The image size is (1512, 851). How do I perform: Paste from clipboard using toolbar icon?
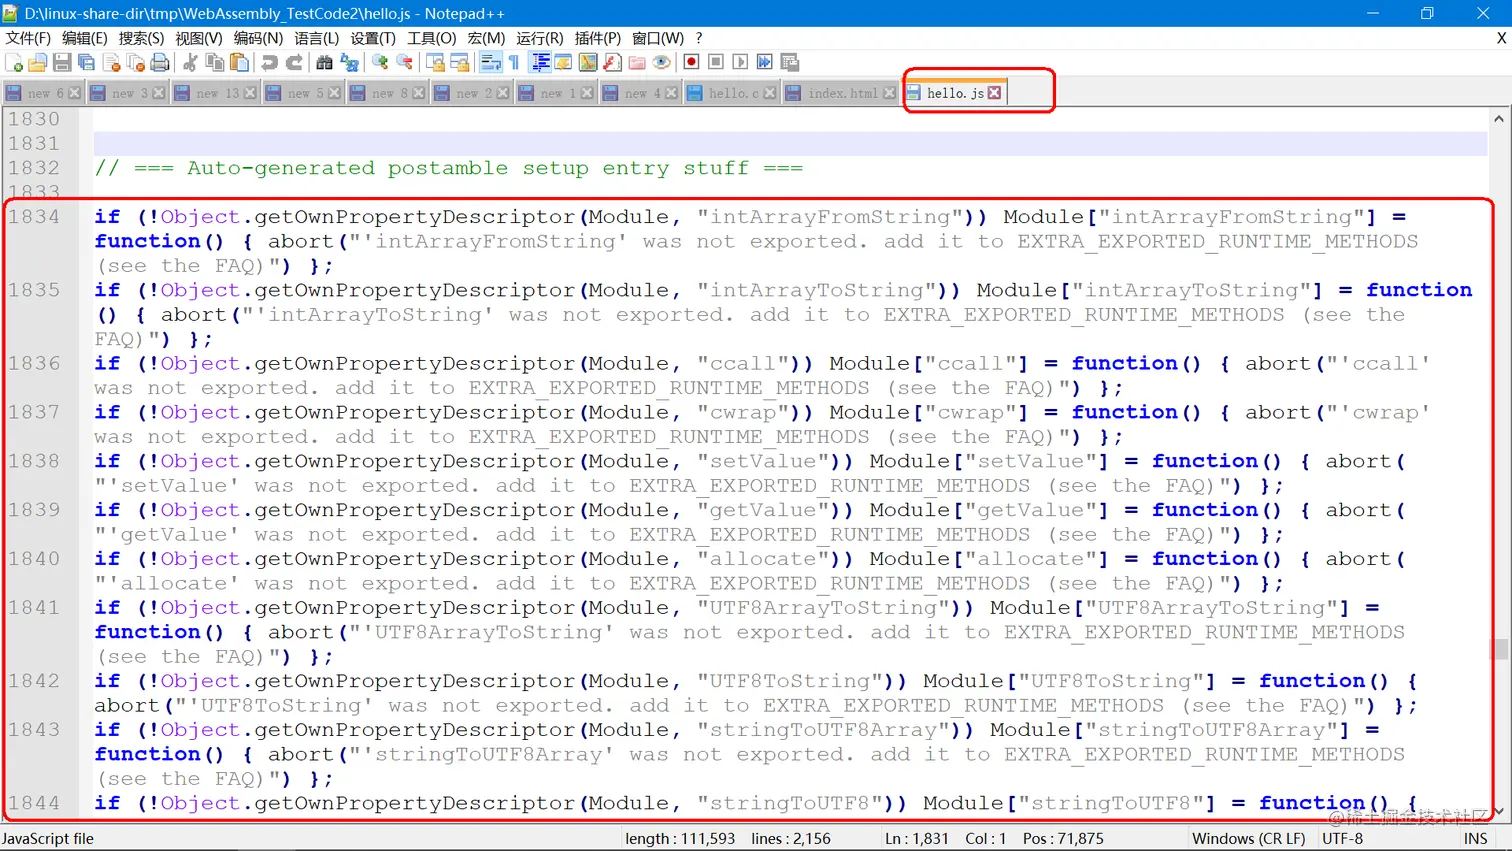tap(239, 62)
